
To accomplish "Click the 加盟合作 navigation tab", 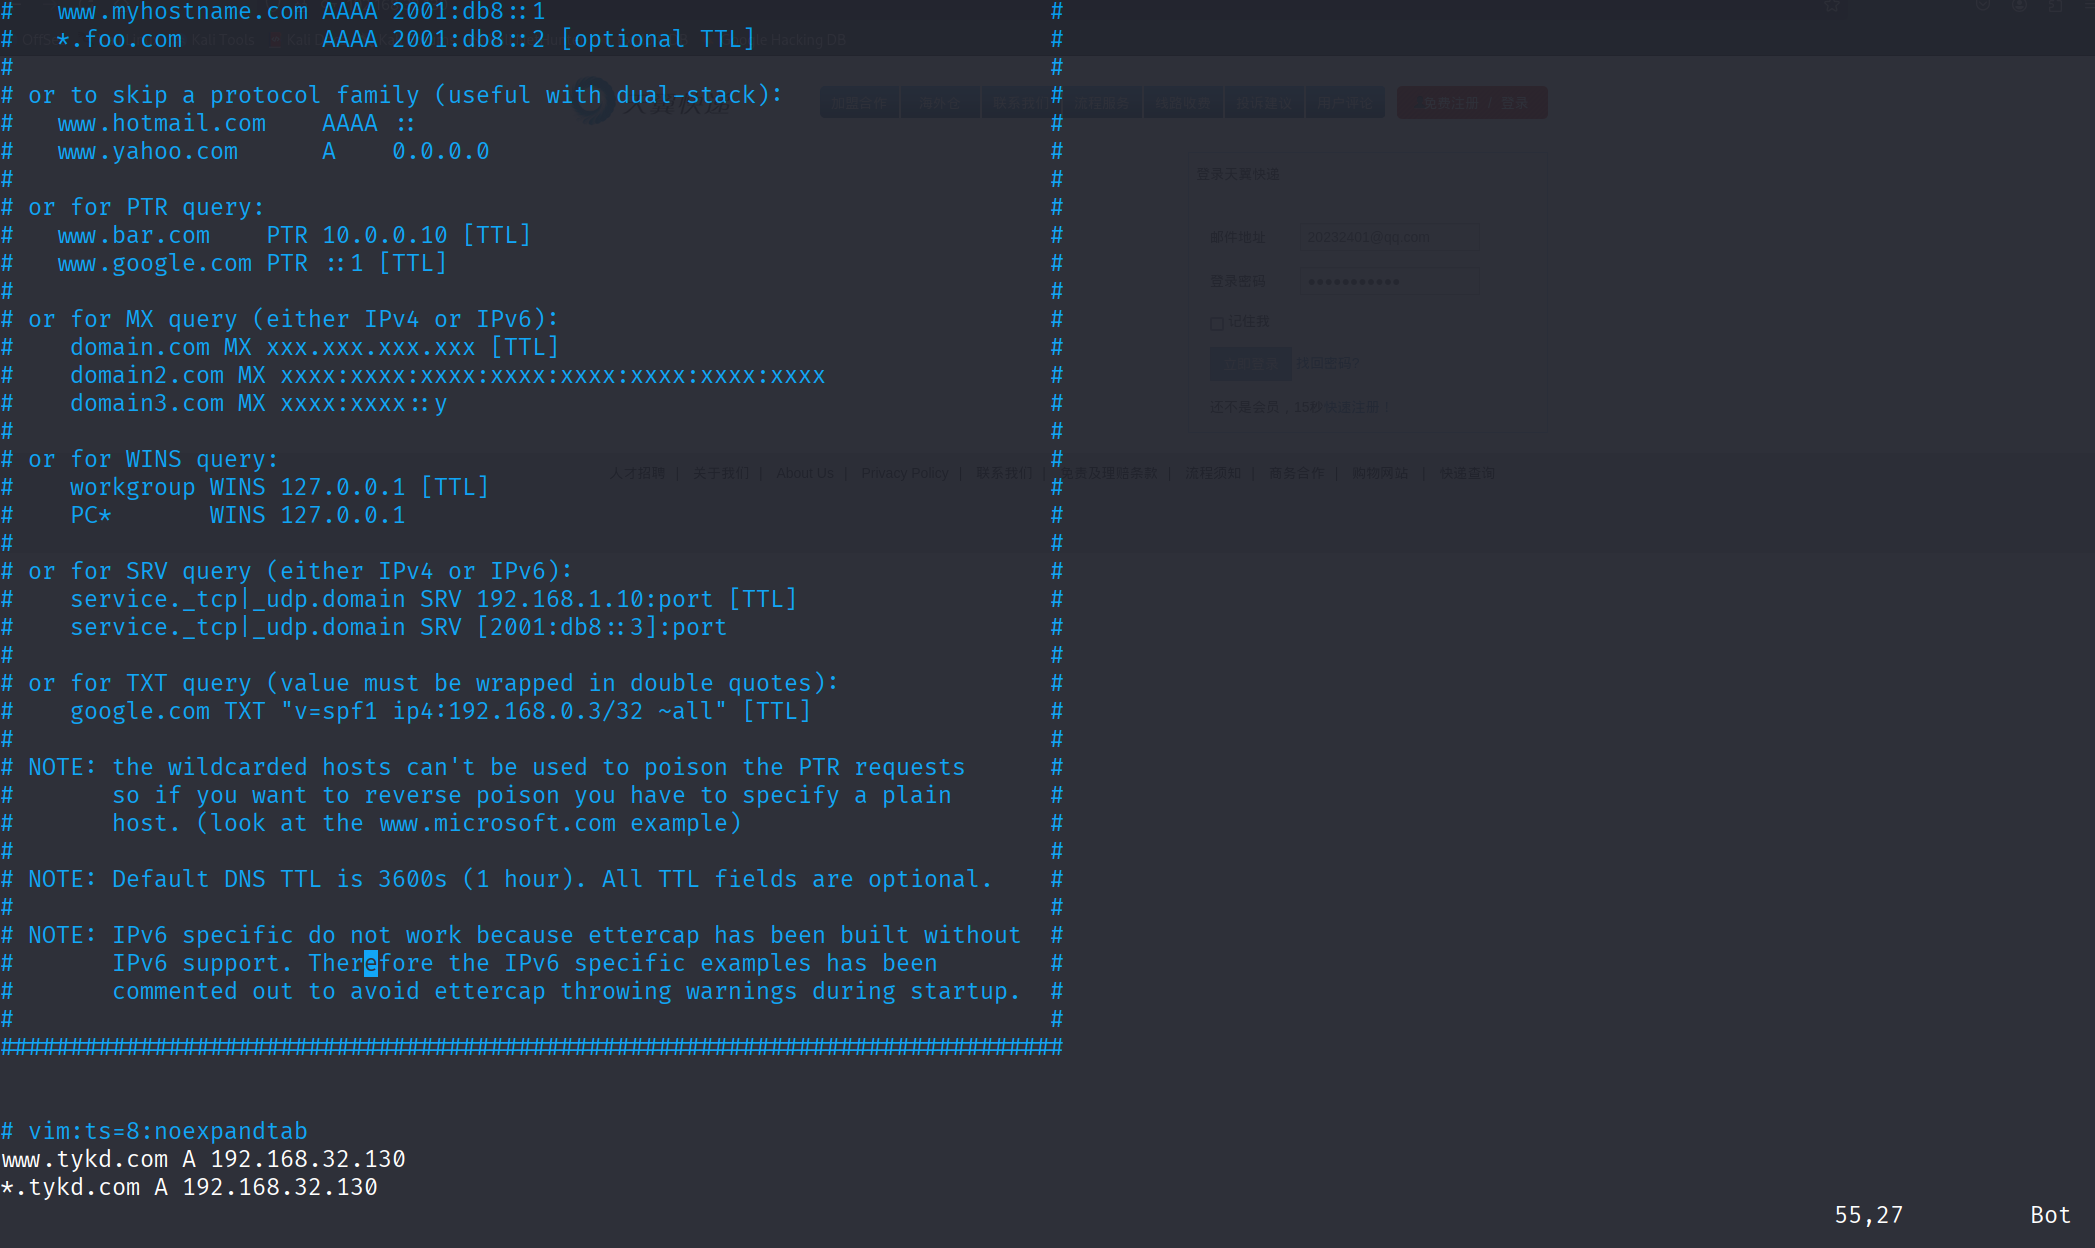I will [859, 103].
